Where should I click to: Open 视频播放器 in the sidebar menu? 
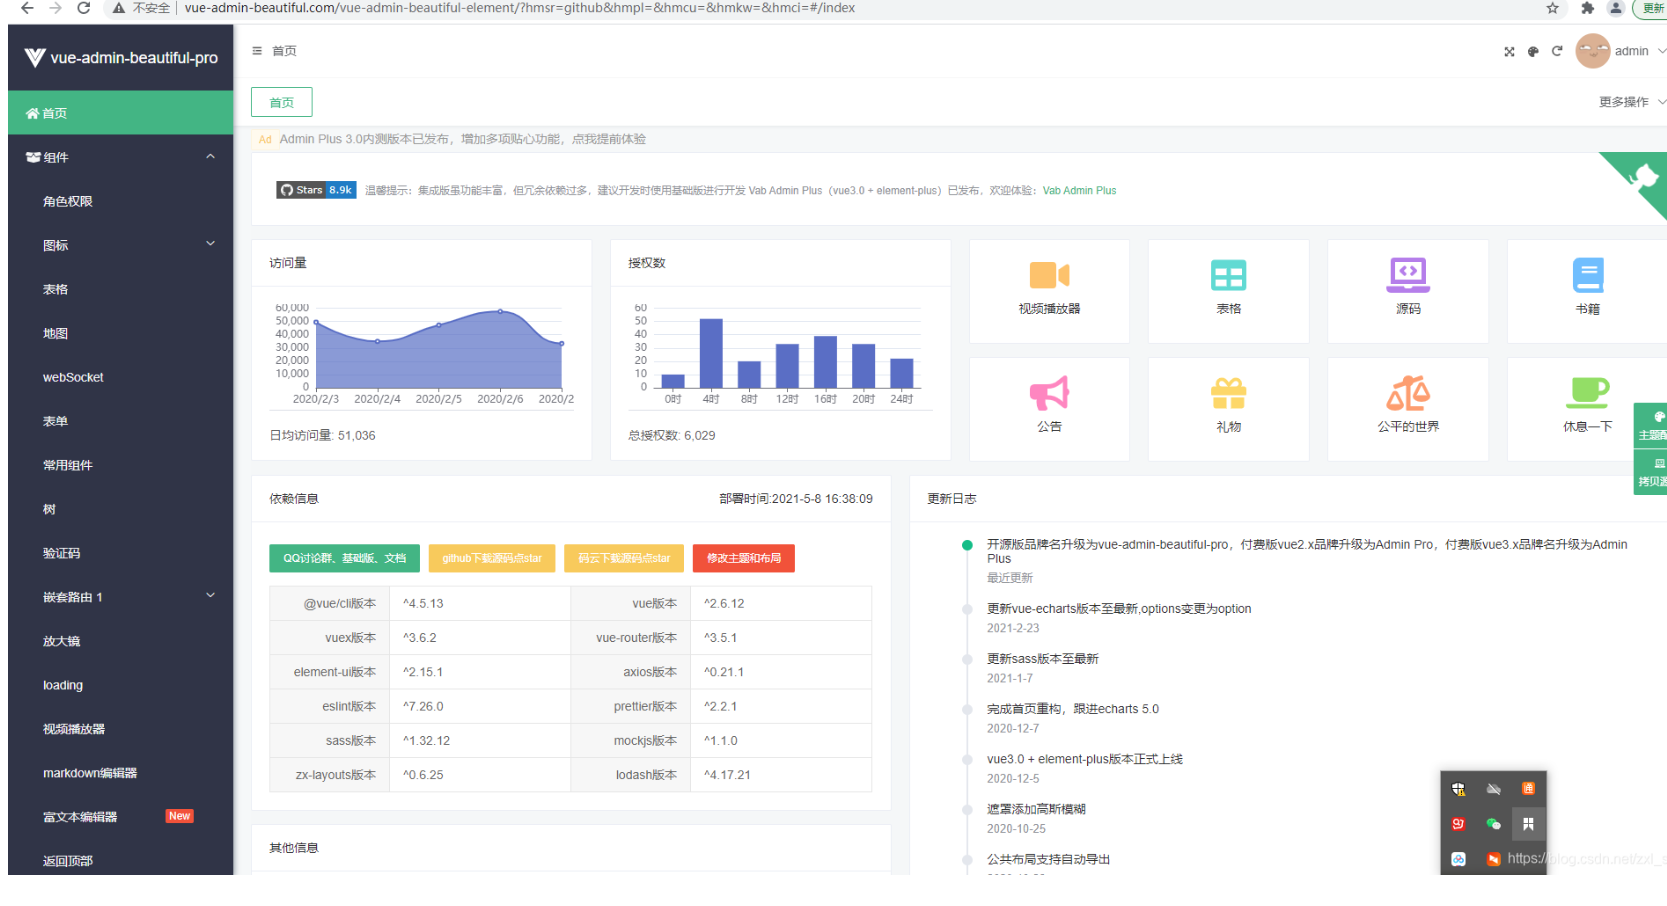click(121, 729)
